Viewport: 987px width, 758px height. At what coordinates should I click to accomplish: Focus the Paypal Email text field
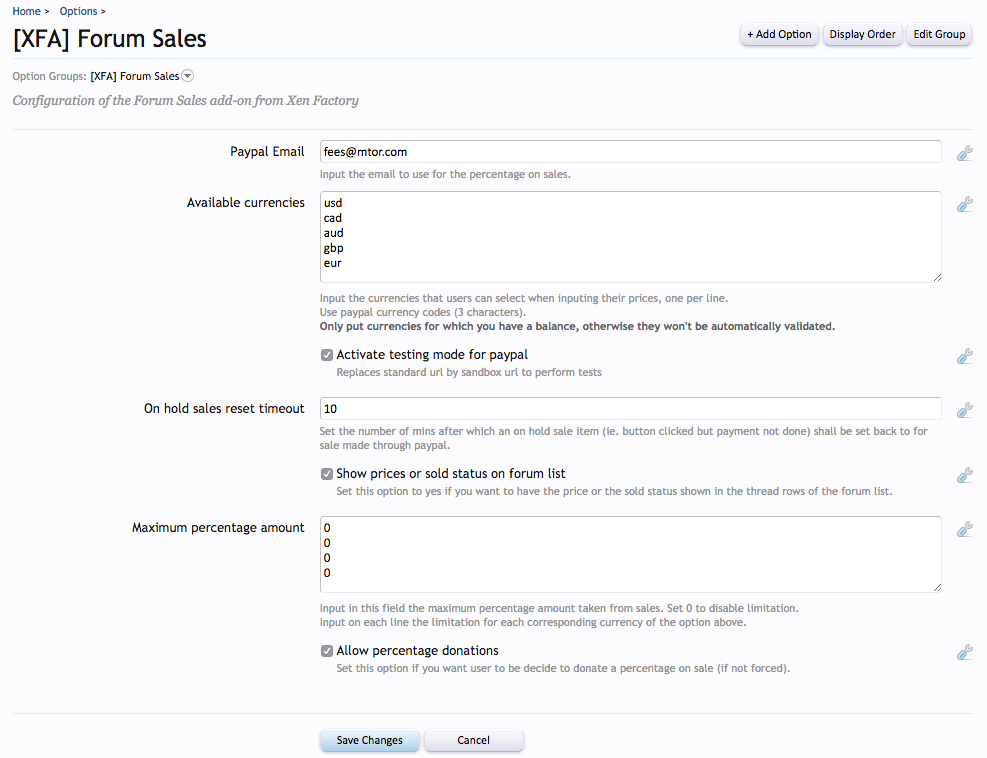(630, 151)
